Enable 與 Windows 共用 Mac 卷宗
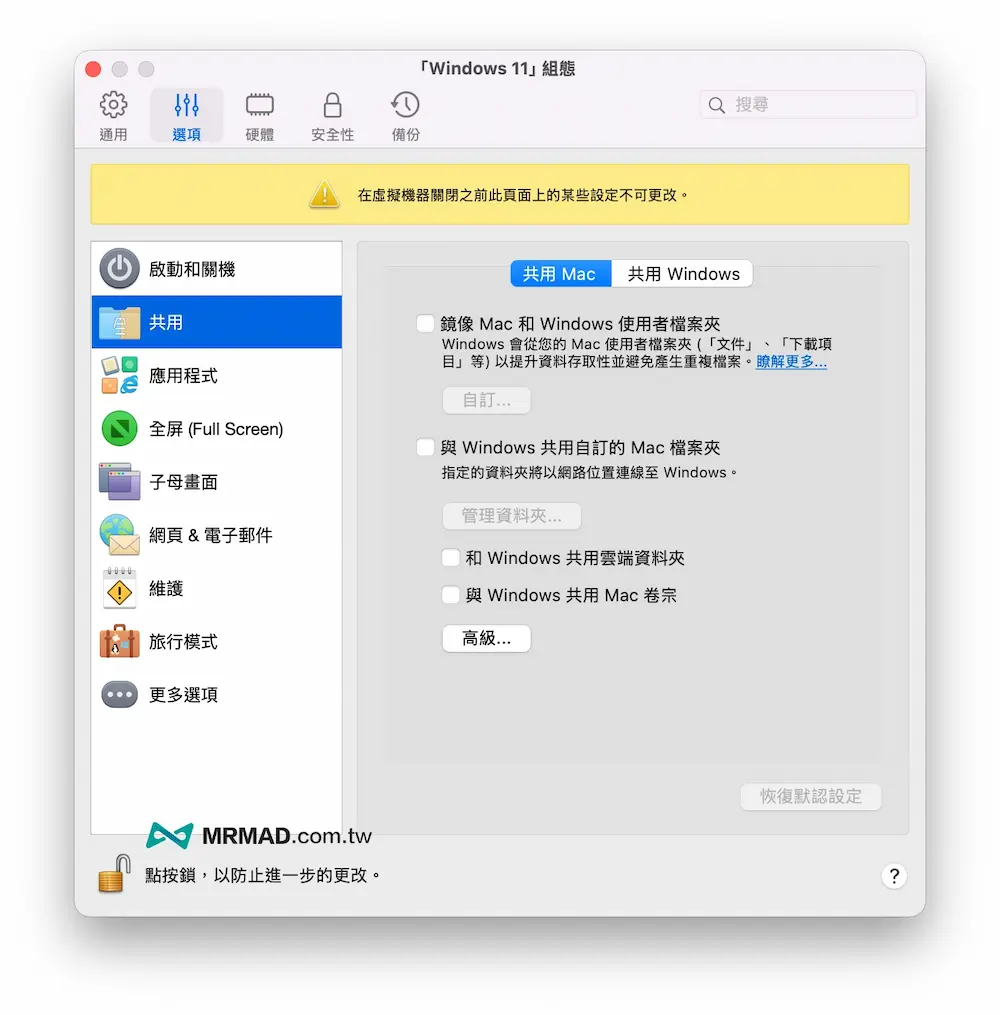 point(451,595)
